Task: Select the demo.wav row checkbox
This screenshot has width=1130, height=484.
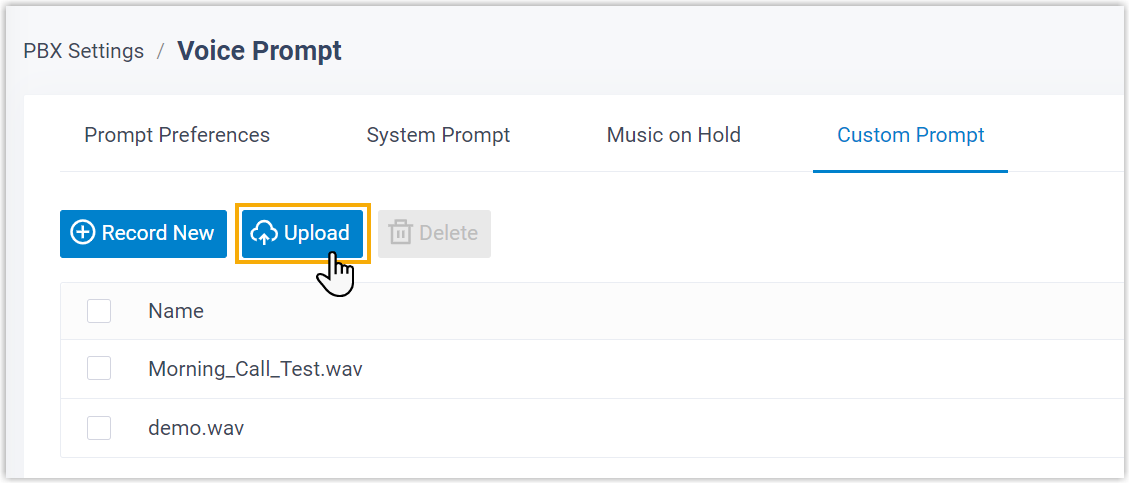Action: click(99, 428)
